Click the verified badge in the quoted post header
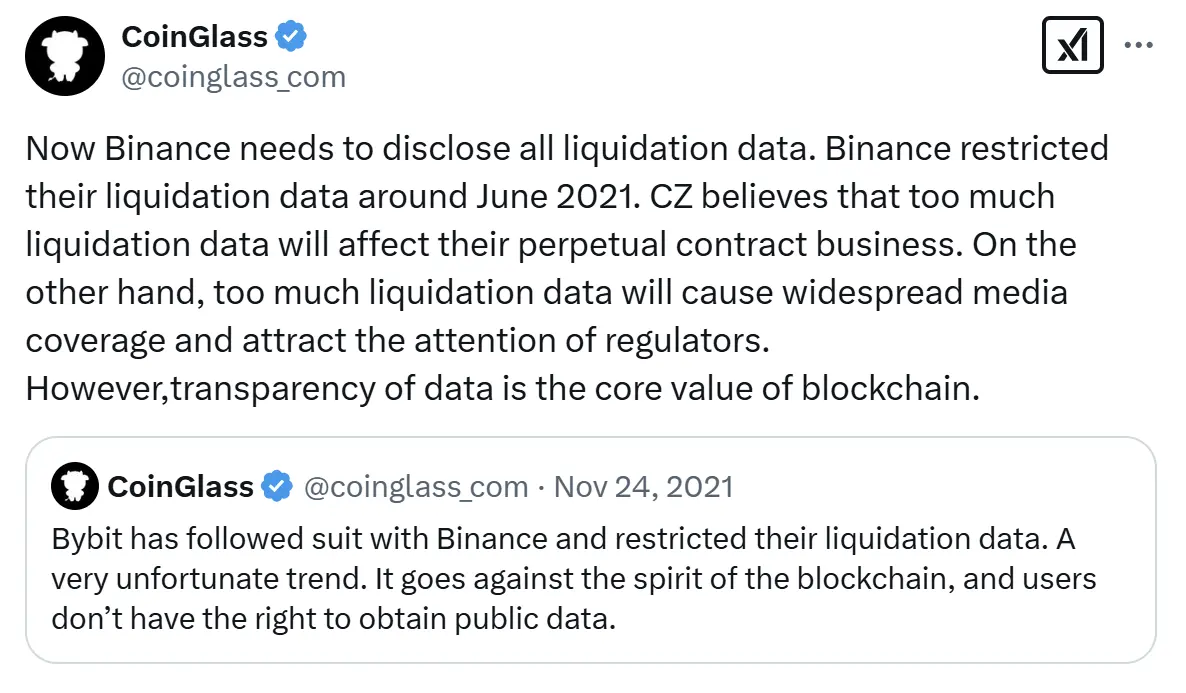Image resolution: width=1186 pixels, height=693 pixels. tap(276, 487)
